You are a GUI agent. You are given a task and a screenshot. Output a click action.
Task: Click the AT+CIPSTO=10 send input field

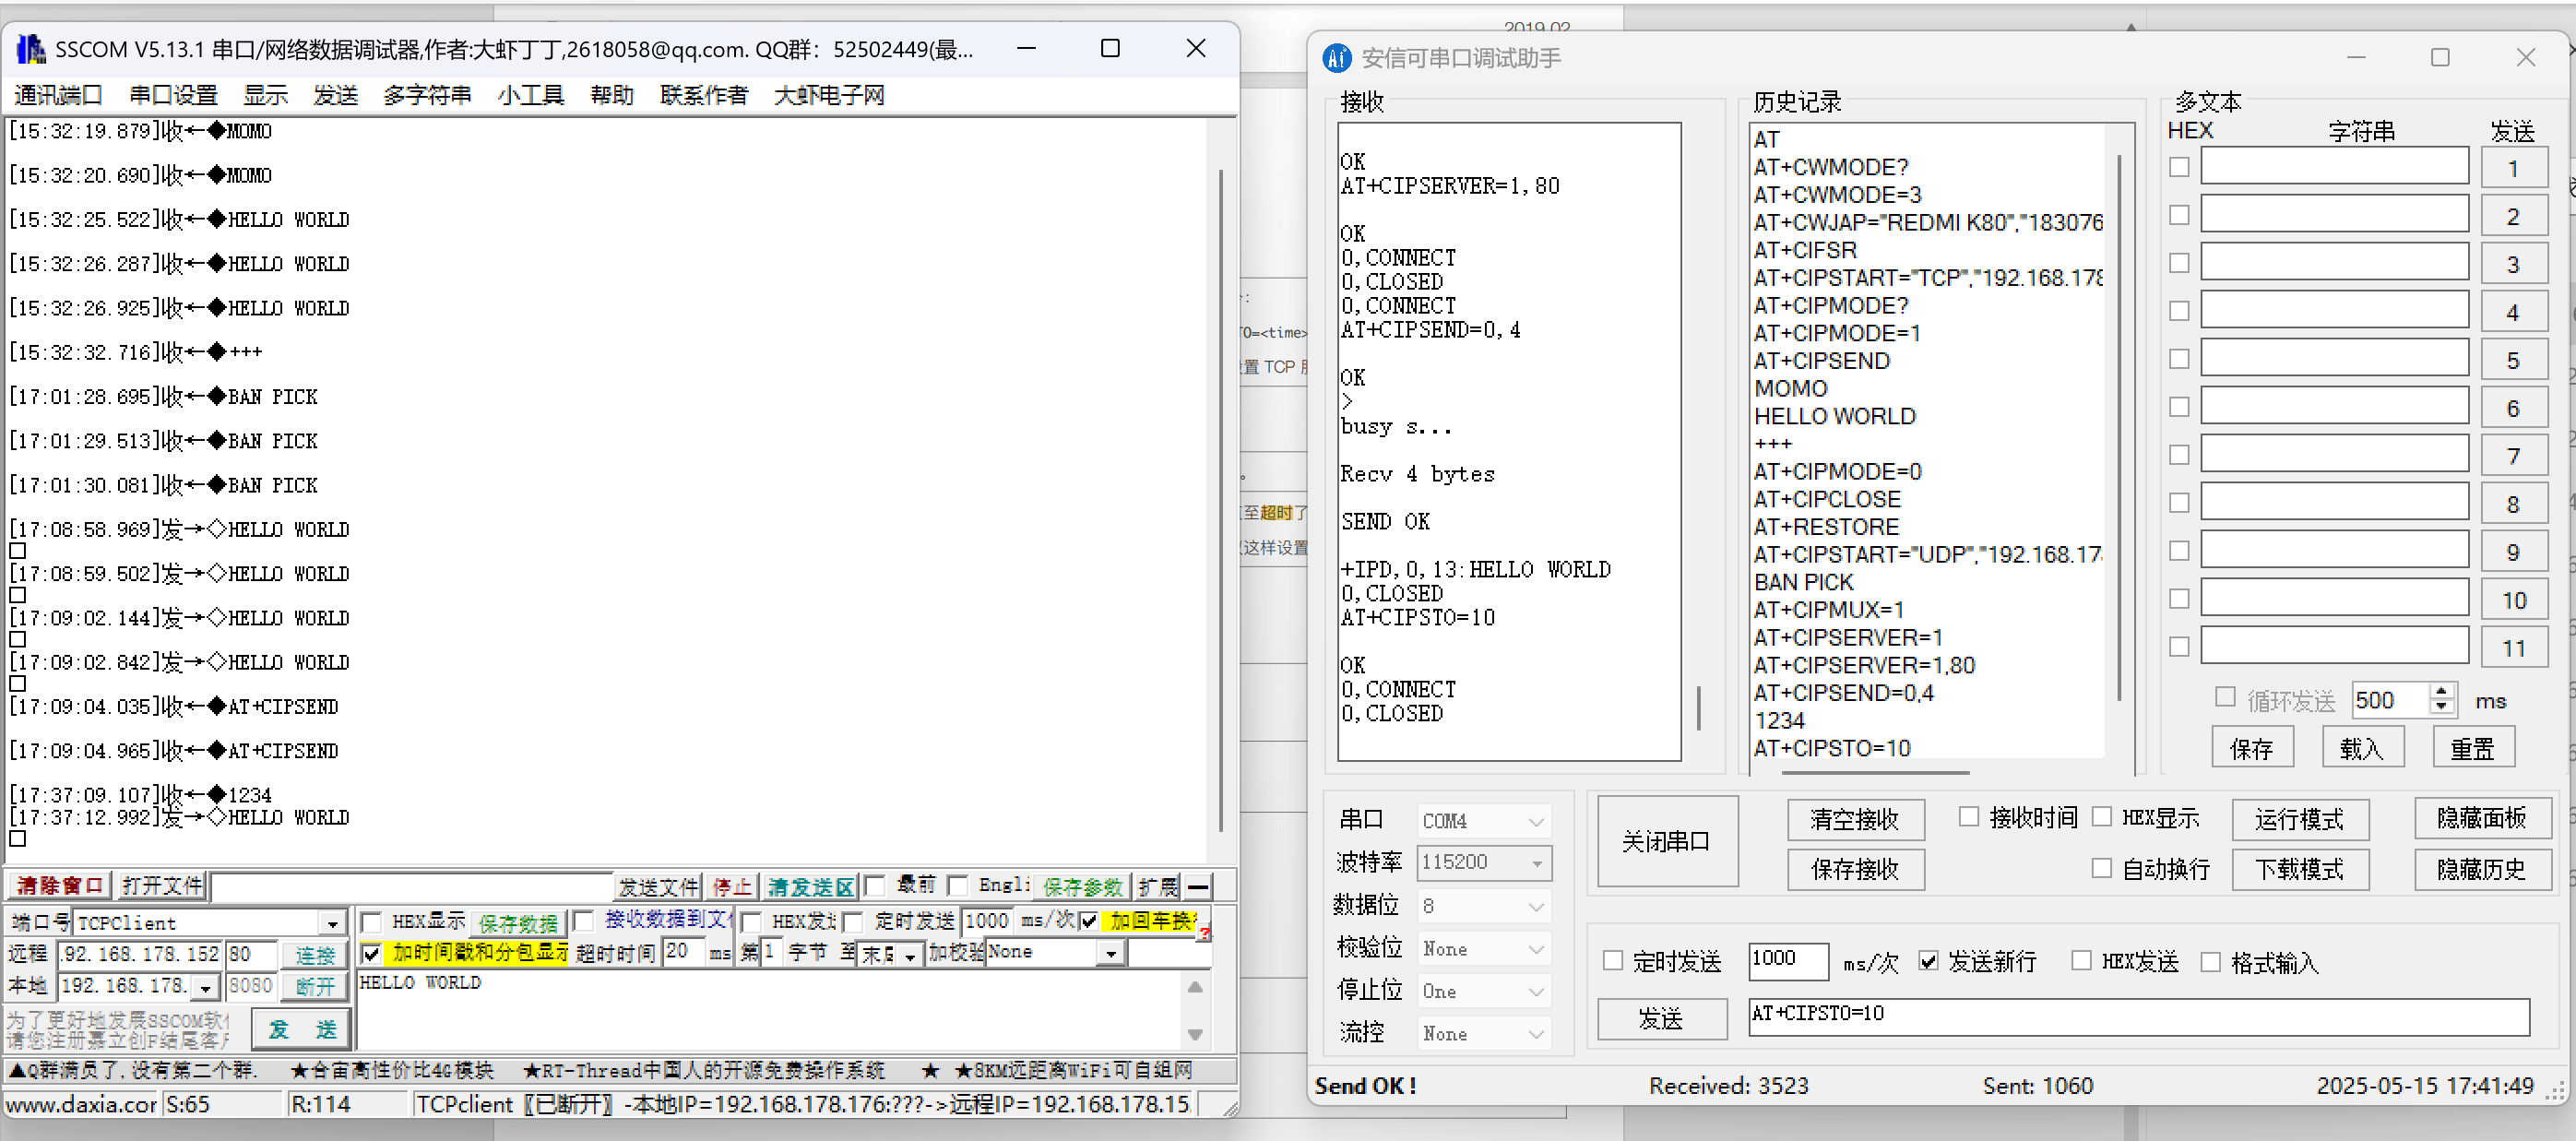pos(2138,1015)
